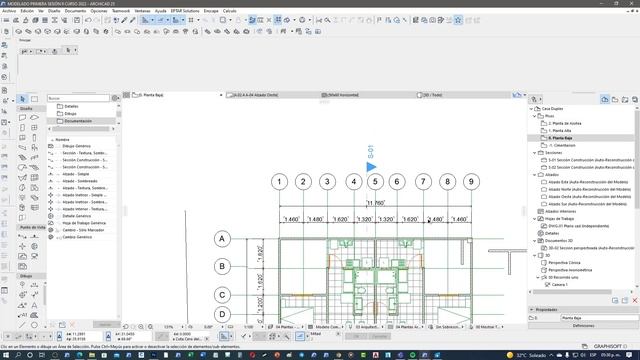640x360 pixels.
Task: Select the Label tool in Dibujo section
Action: pos(22,315)
